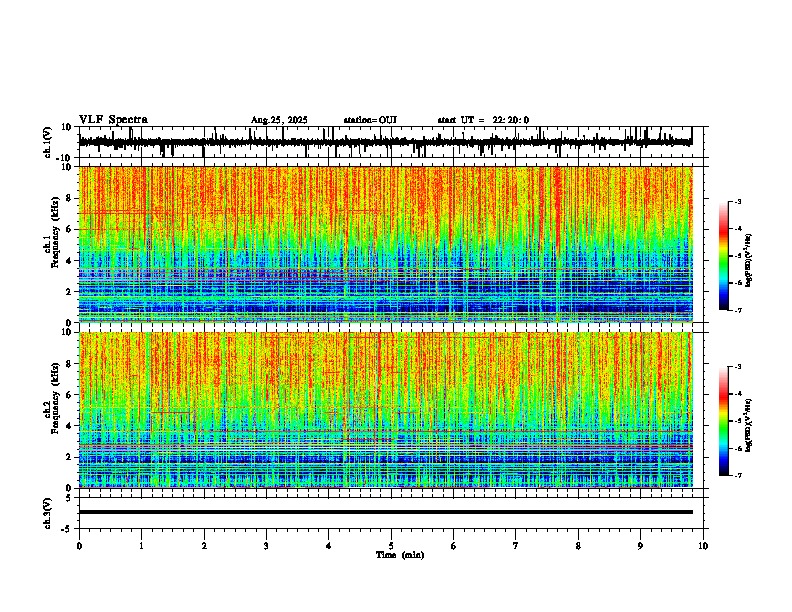This screenshot has width=792, height=612.
Task: Click the time axis tick '3'
Action: 266,546
